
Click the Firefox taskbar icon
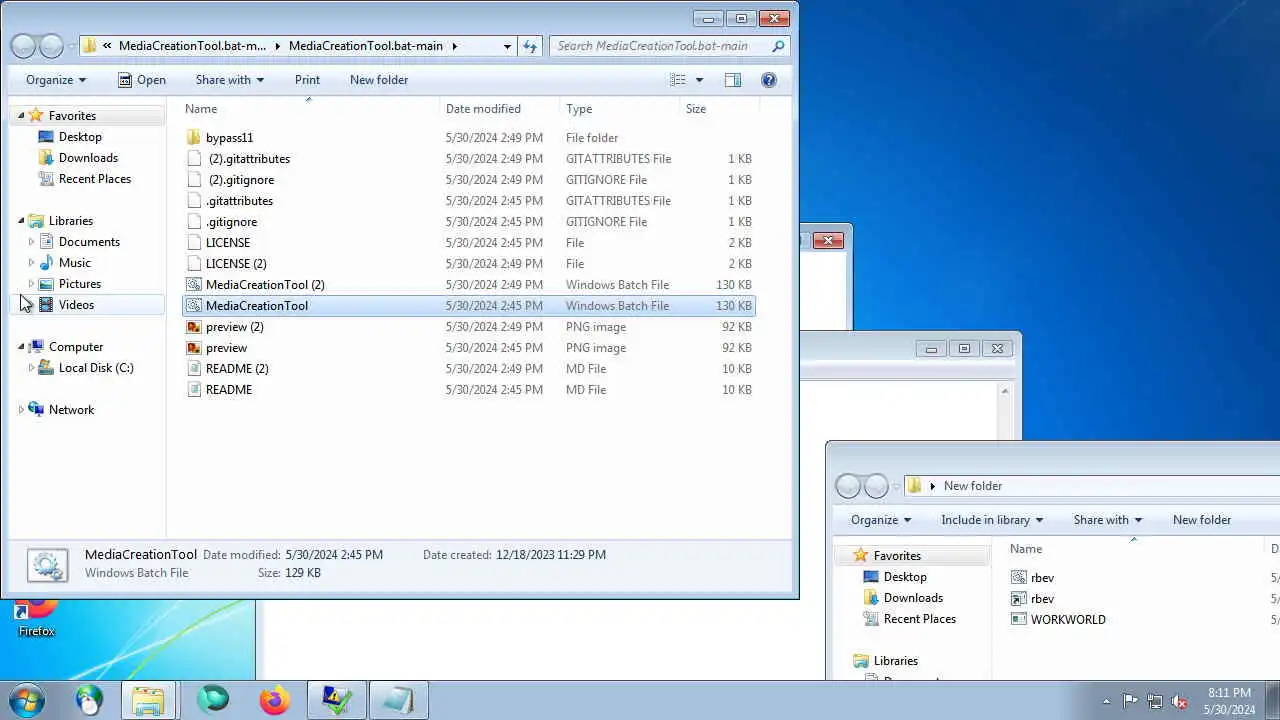tap(274, 700)
